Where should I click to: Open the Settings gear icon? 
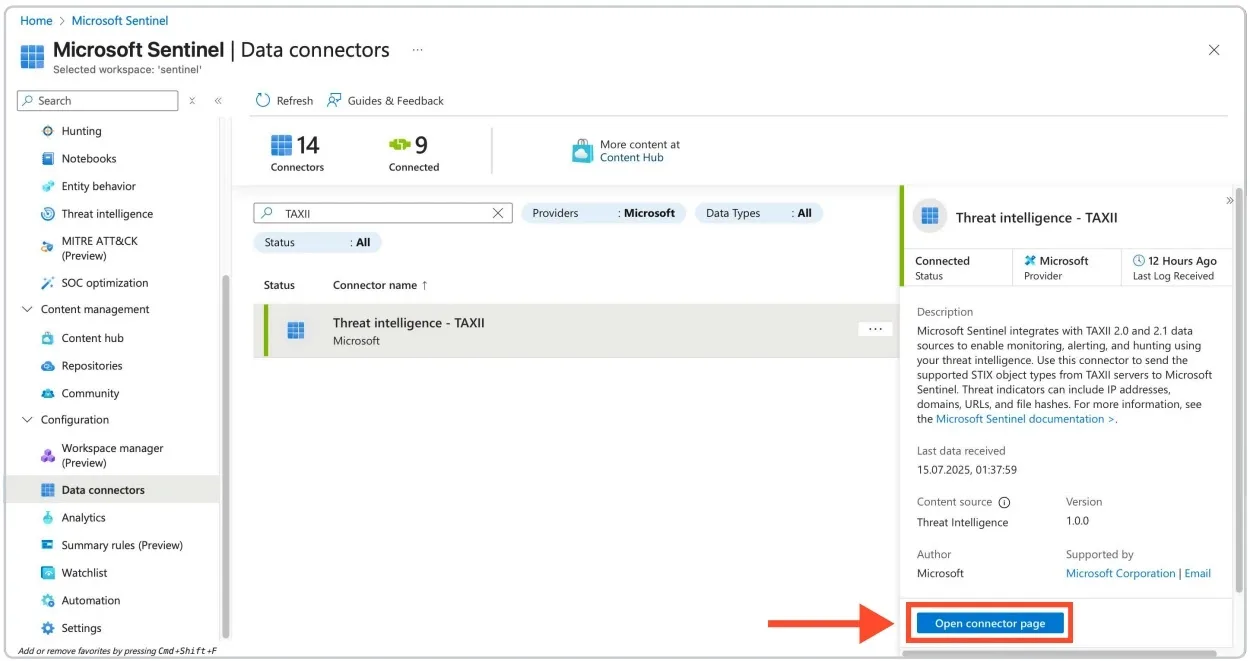tap(48, 628)
